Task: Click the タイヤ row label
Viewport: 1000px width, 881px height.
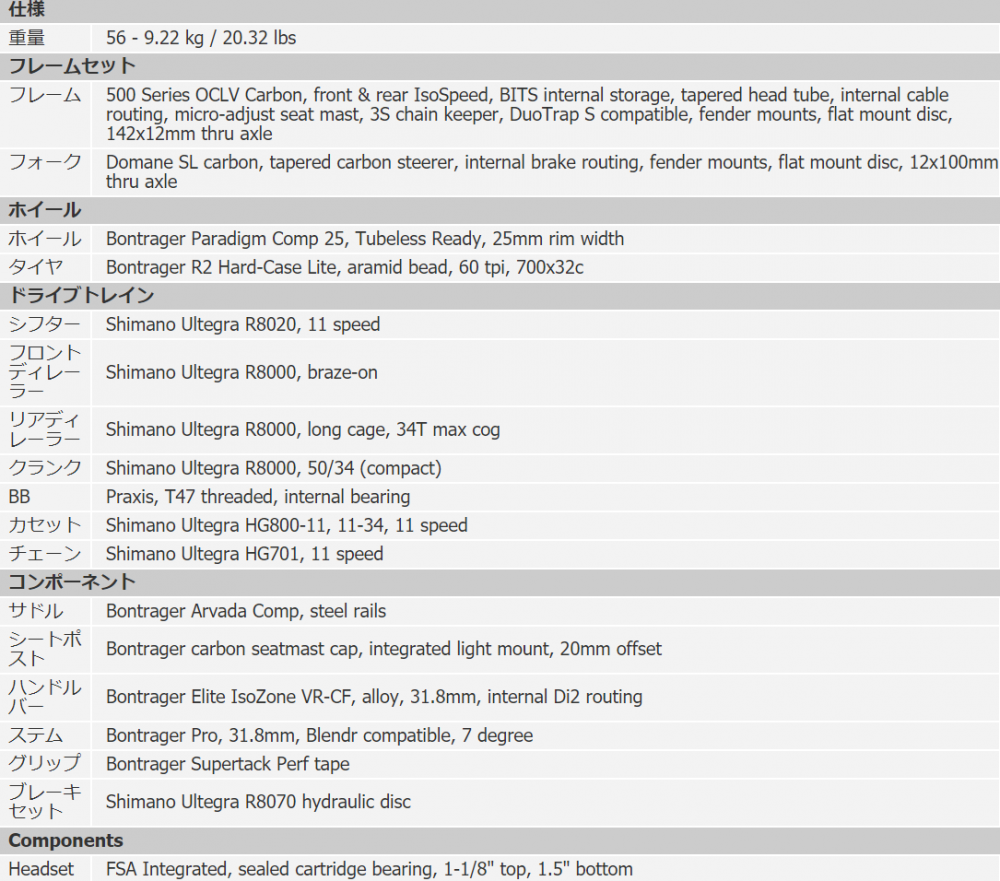Action: [x=36, y=267]
